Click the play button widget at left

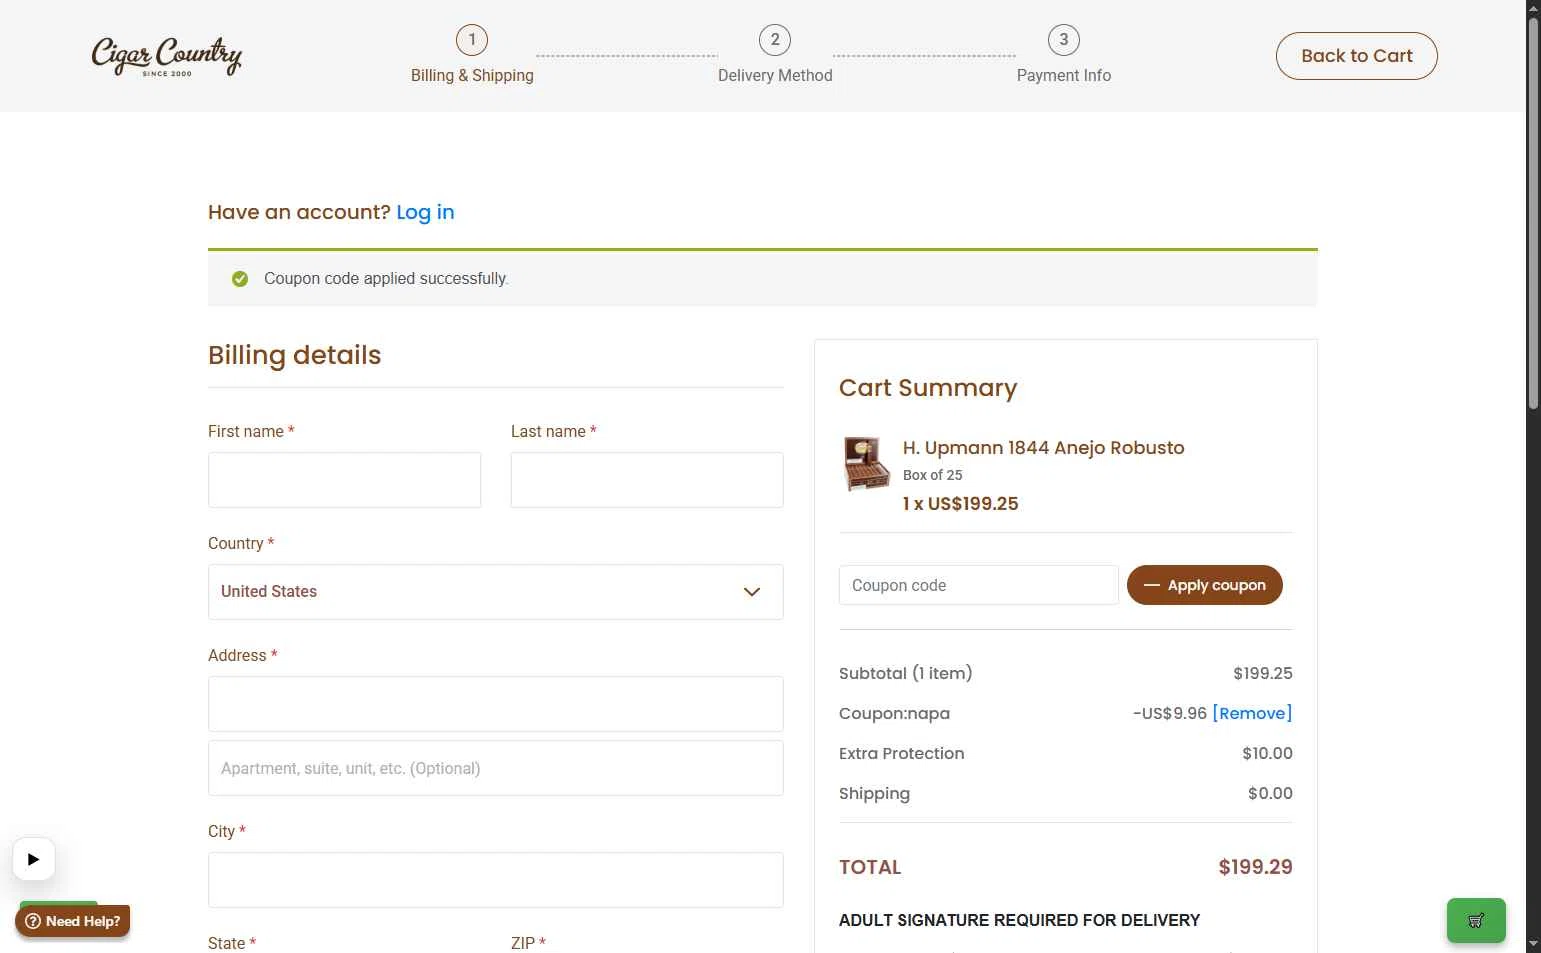click(x=34, y=859)
